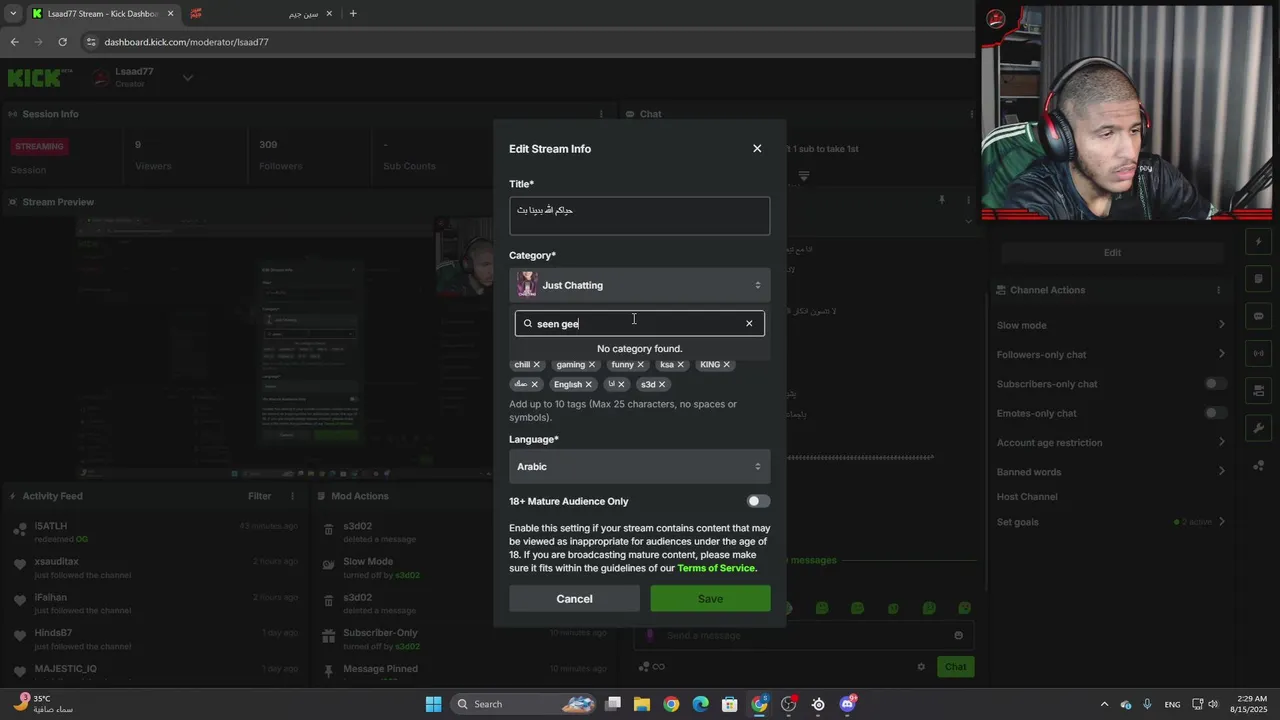Screen dimensions: 1280x720
Task: Click the camera layout sidebar icon
Action: 1259,391
